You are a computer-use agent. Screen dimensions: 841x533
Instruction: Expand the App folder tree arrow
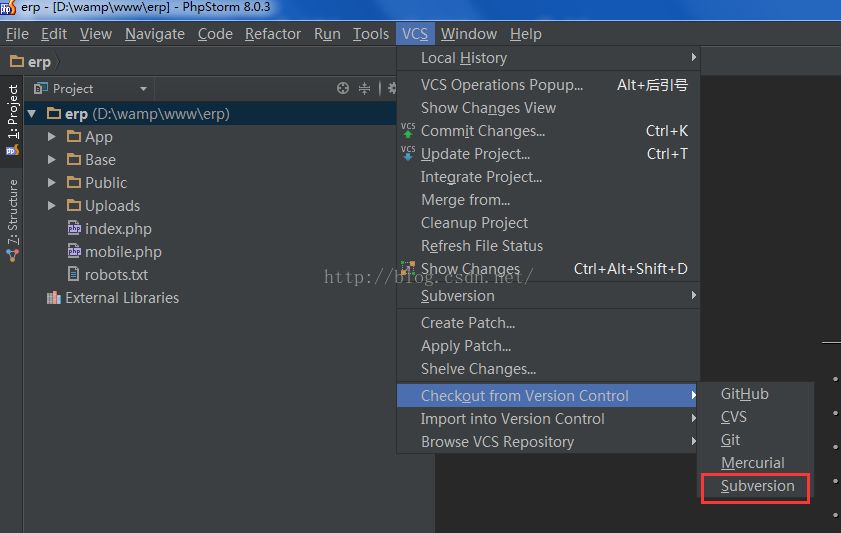(52, 137)
